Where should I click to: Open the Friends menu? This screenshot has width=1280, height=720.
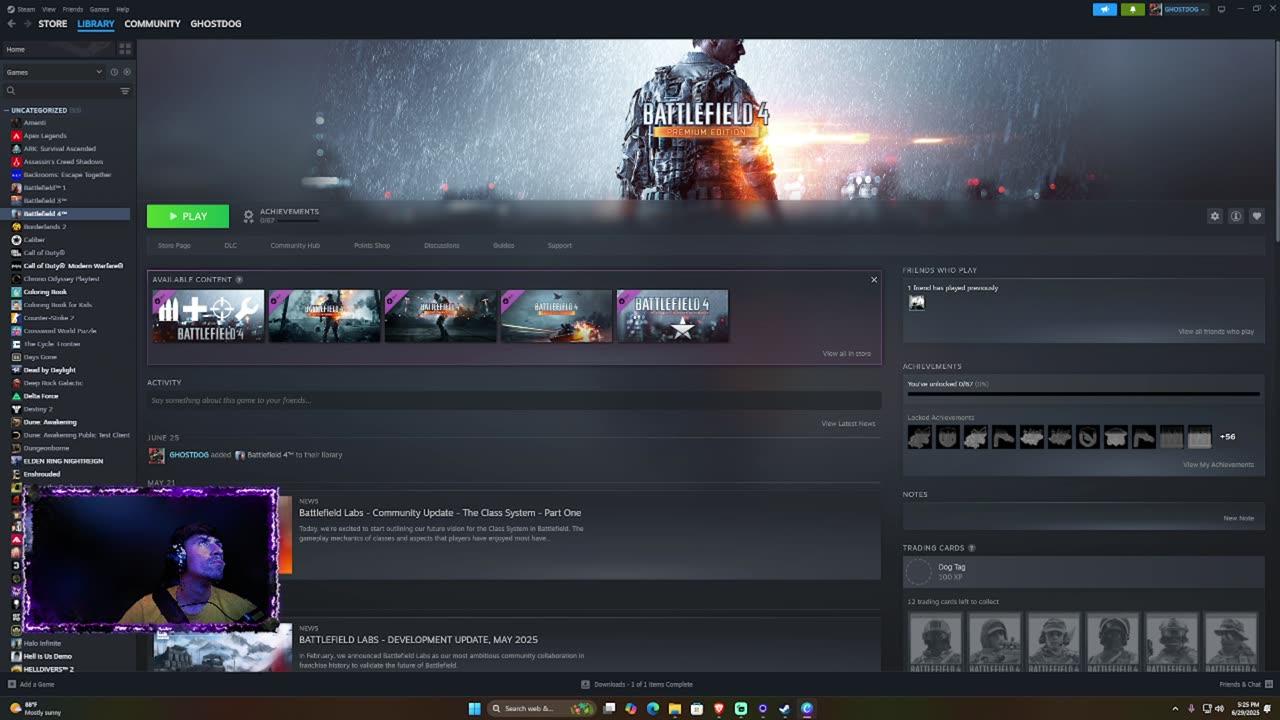click(x=73, y=9)
